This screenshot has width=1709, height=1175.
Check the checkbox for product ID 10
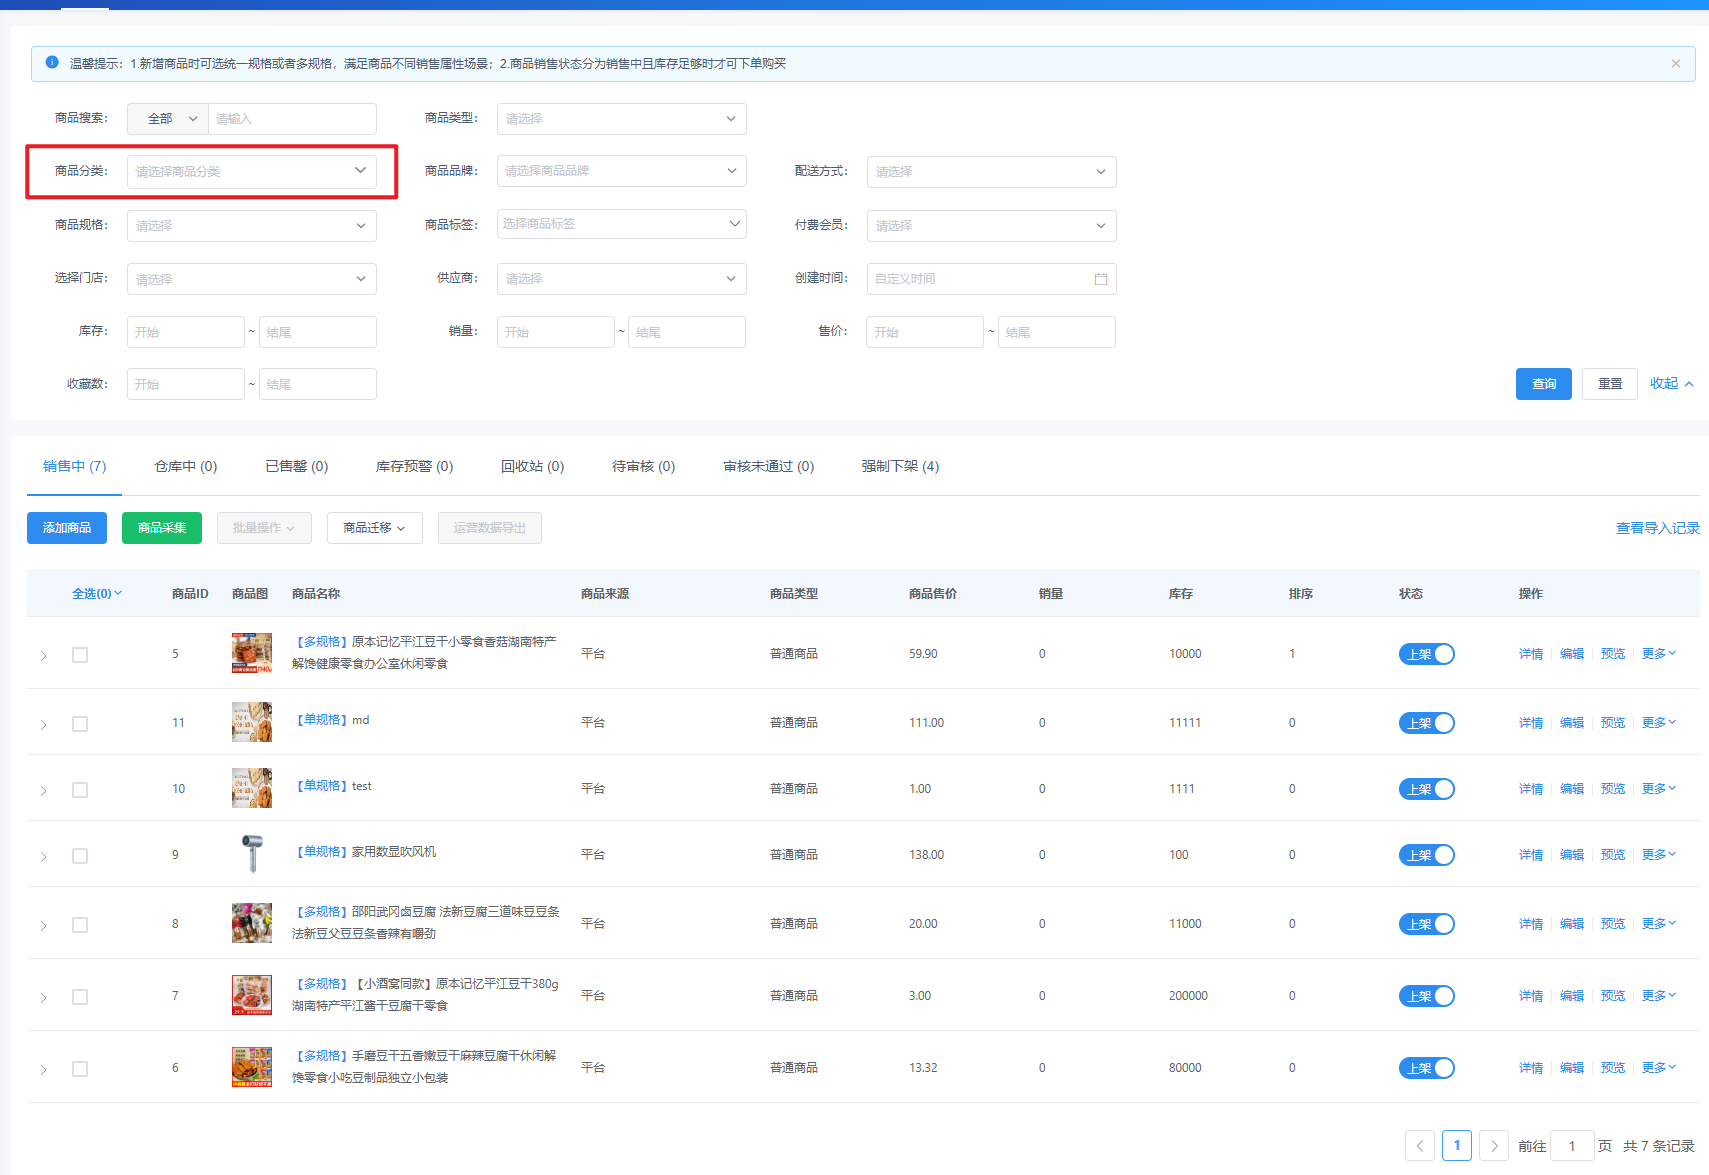click(80, 790)
